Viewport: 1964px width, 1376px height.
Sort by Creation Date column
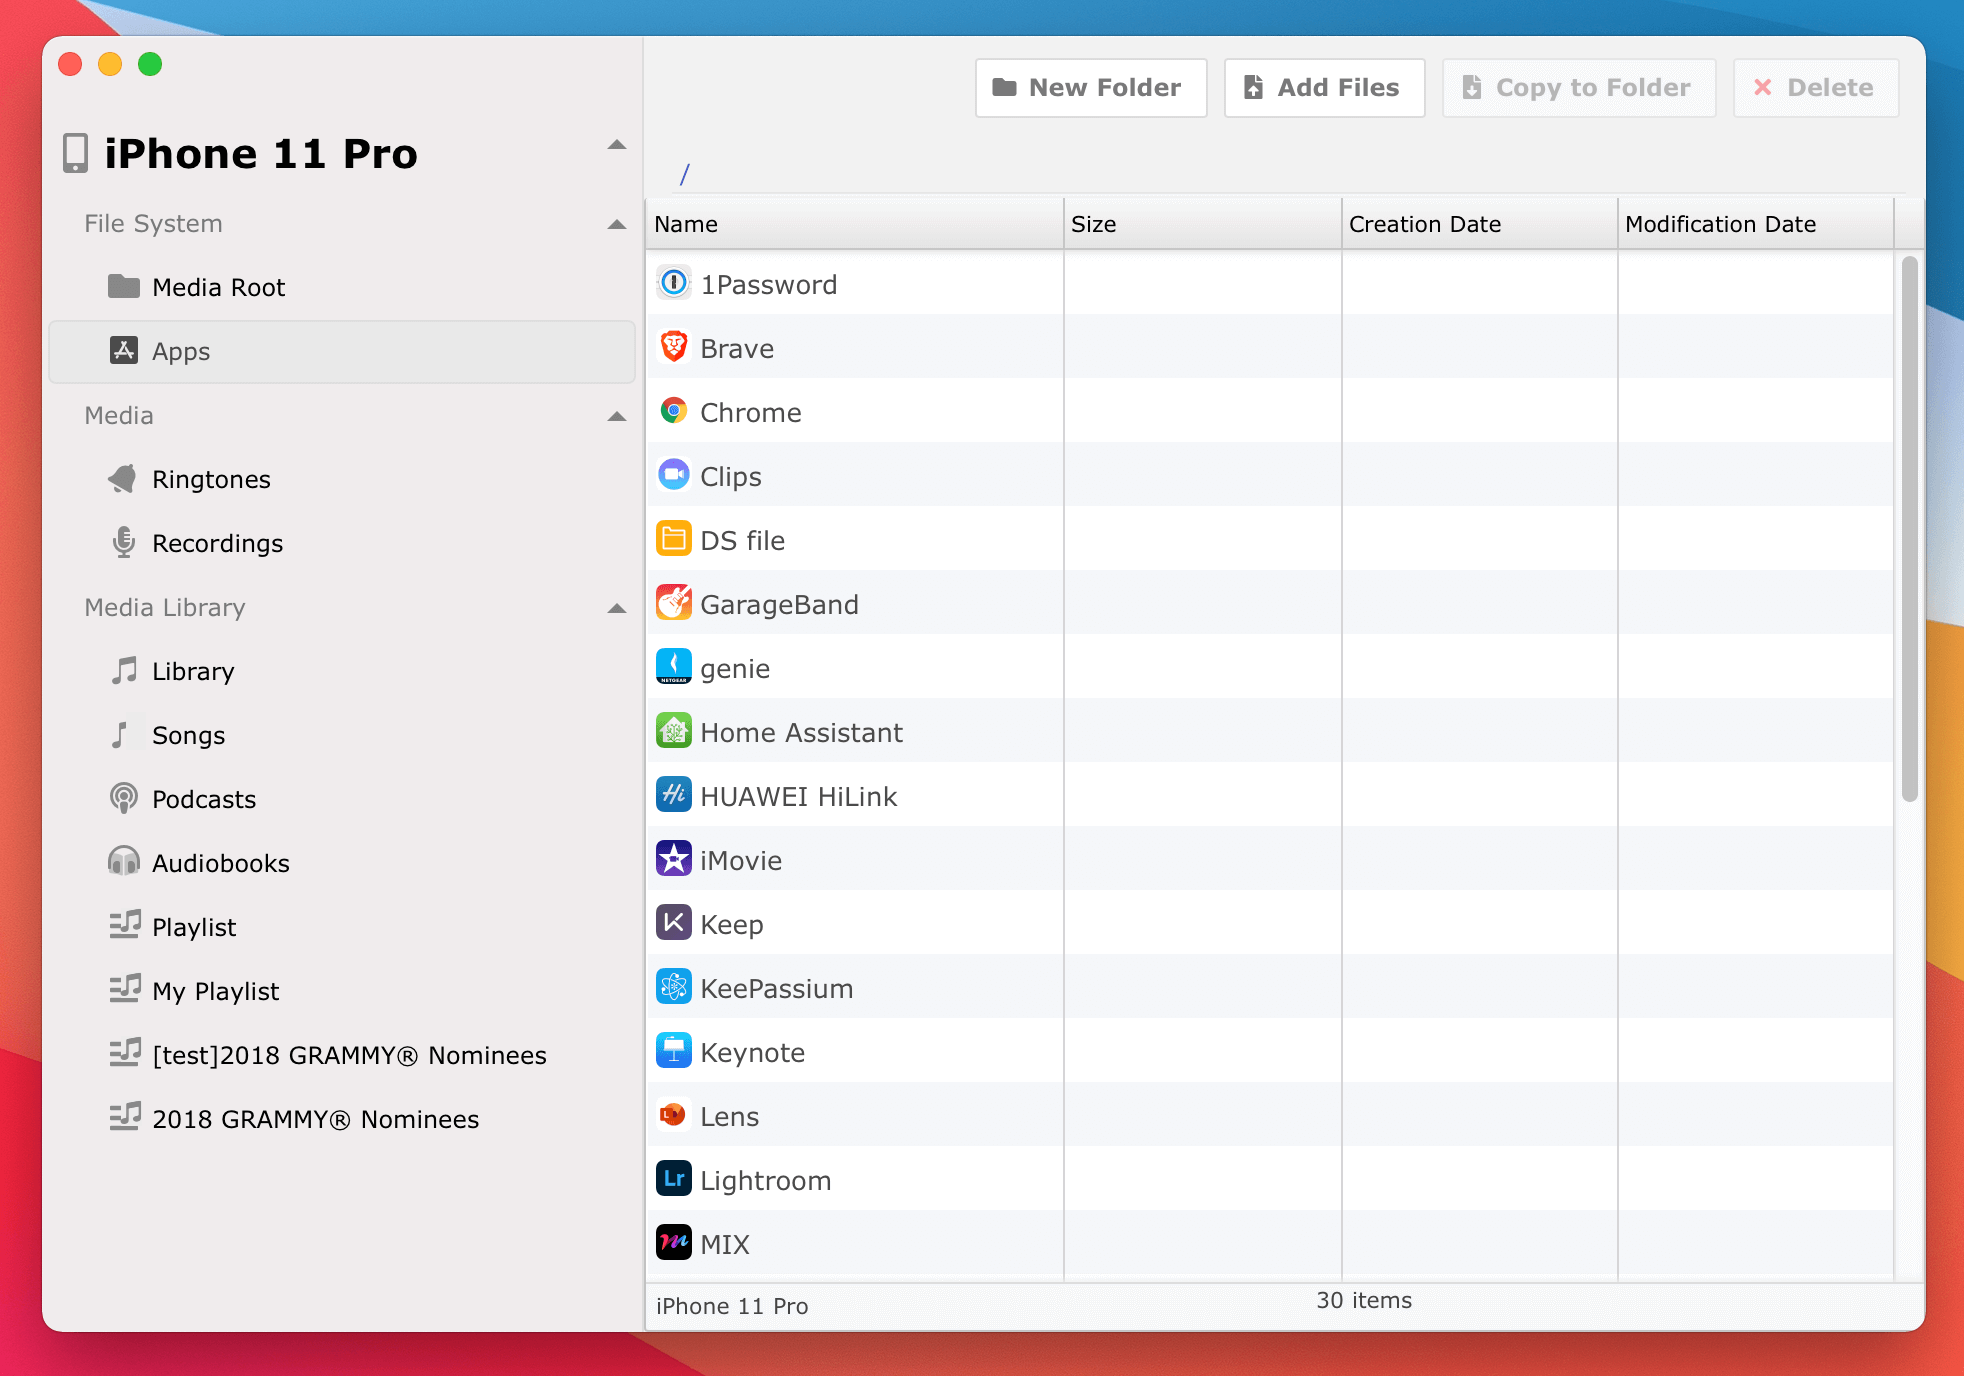[x=1480, y=224]
